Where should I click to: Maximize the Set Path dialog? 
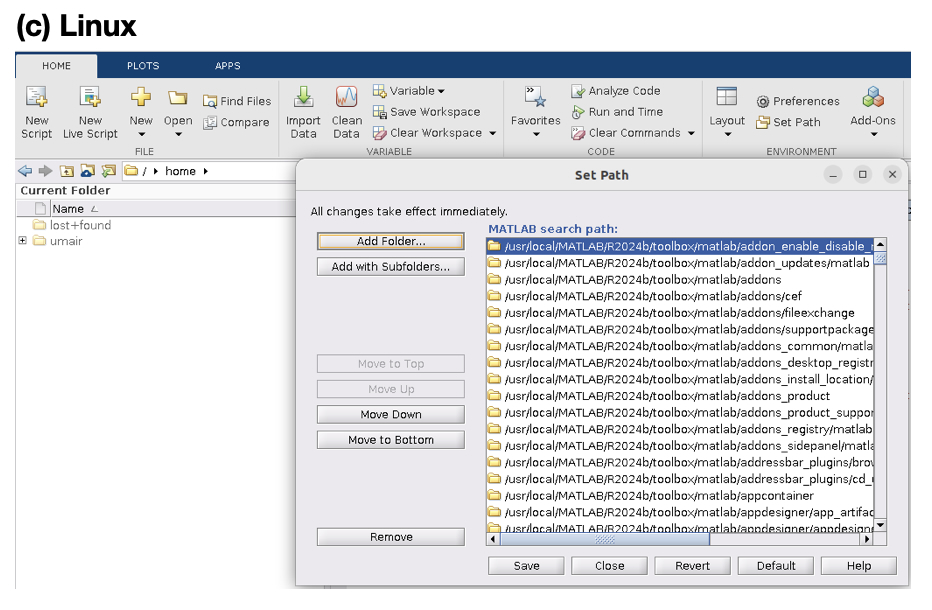(862, 175)
